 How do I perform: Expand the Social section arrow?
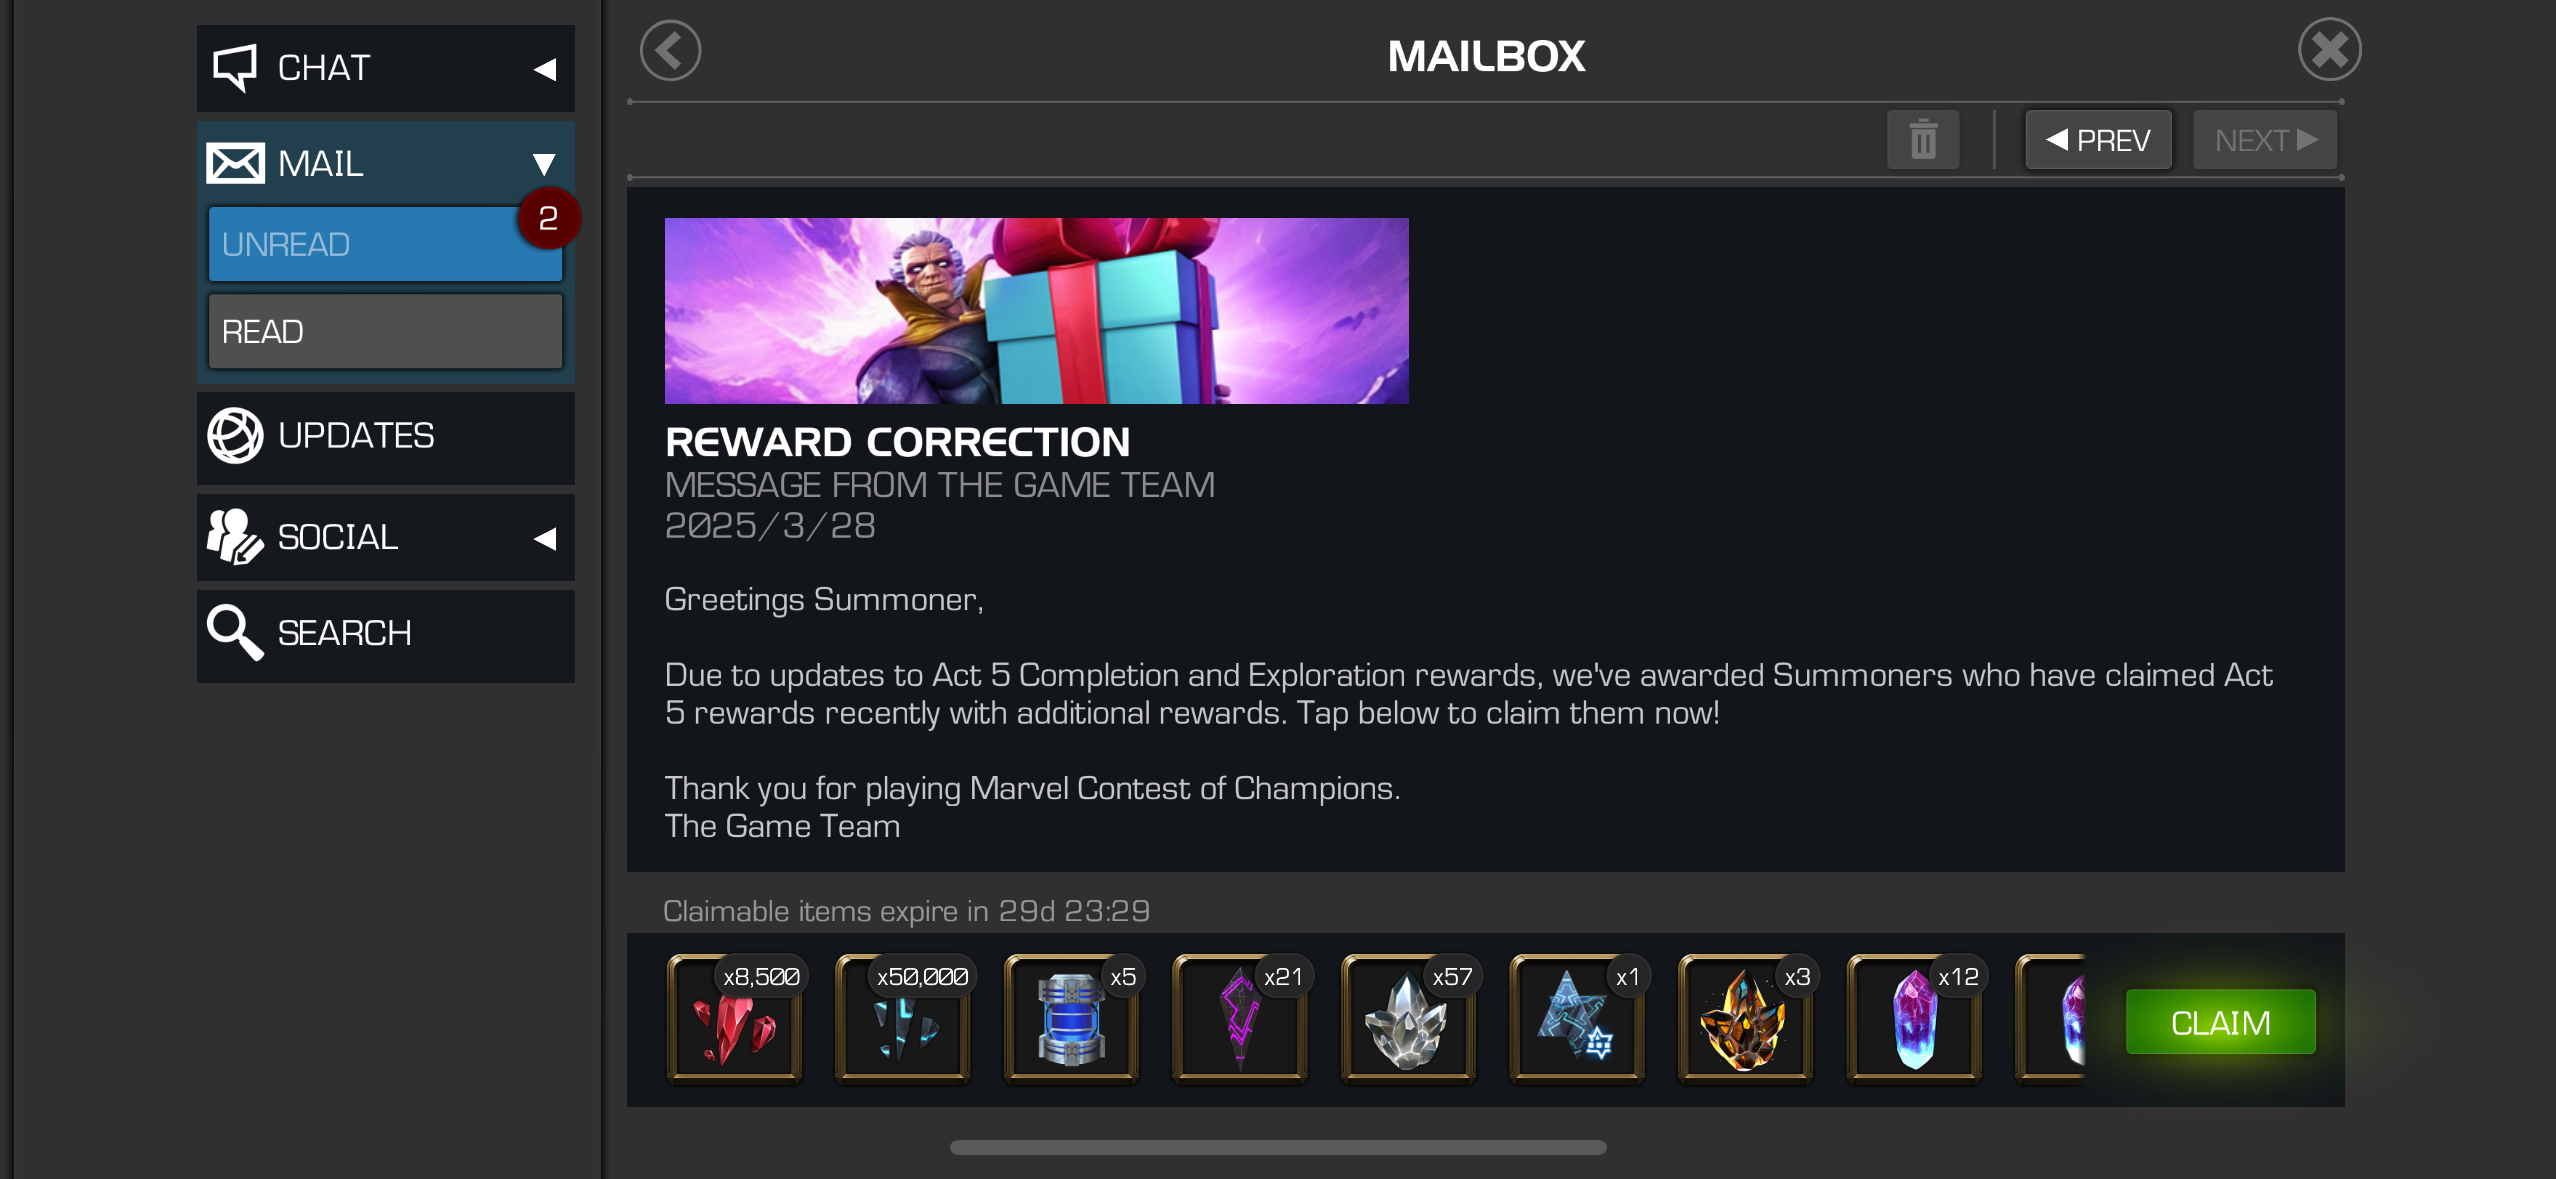(545, 539)
